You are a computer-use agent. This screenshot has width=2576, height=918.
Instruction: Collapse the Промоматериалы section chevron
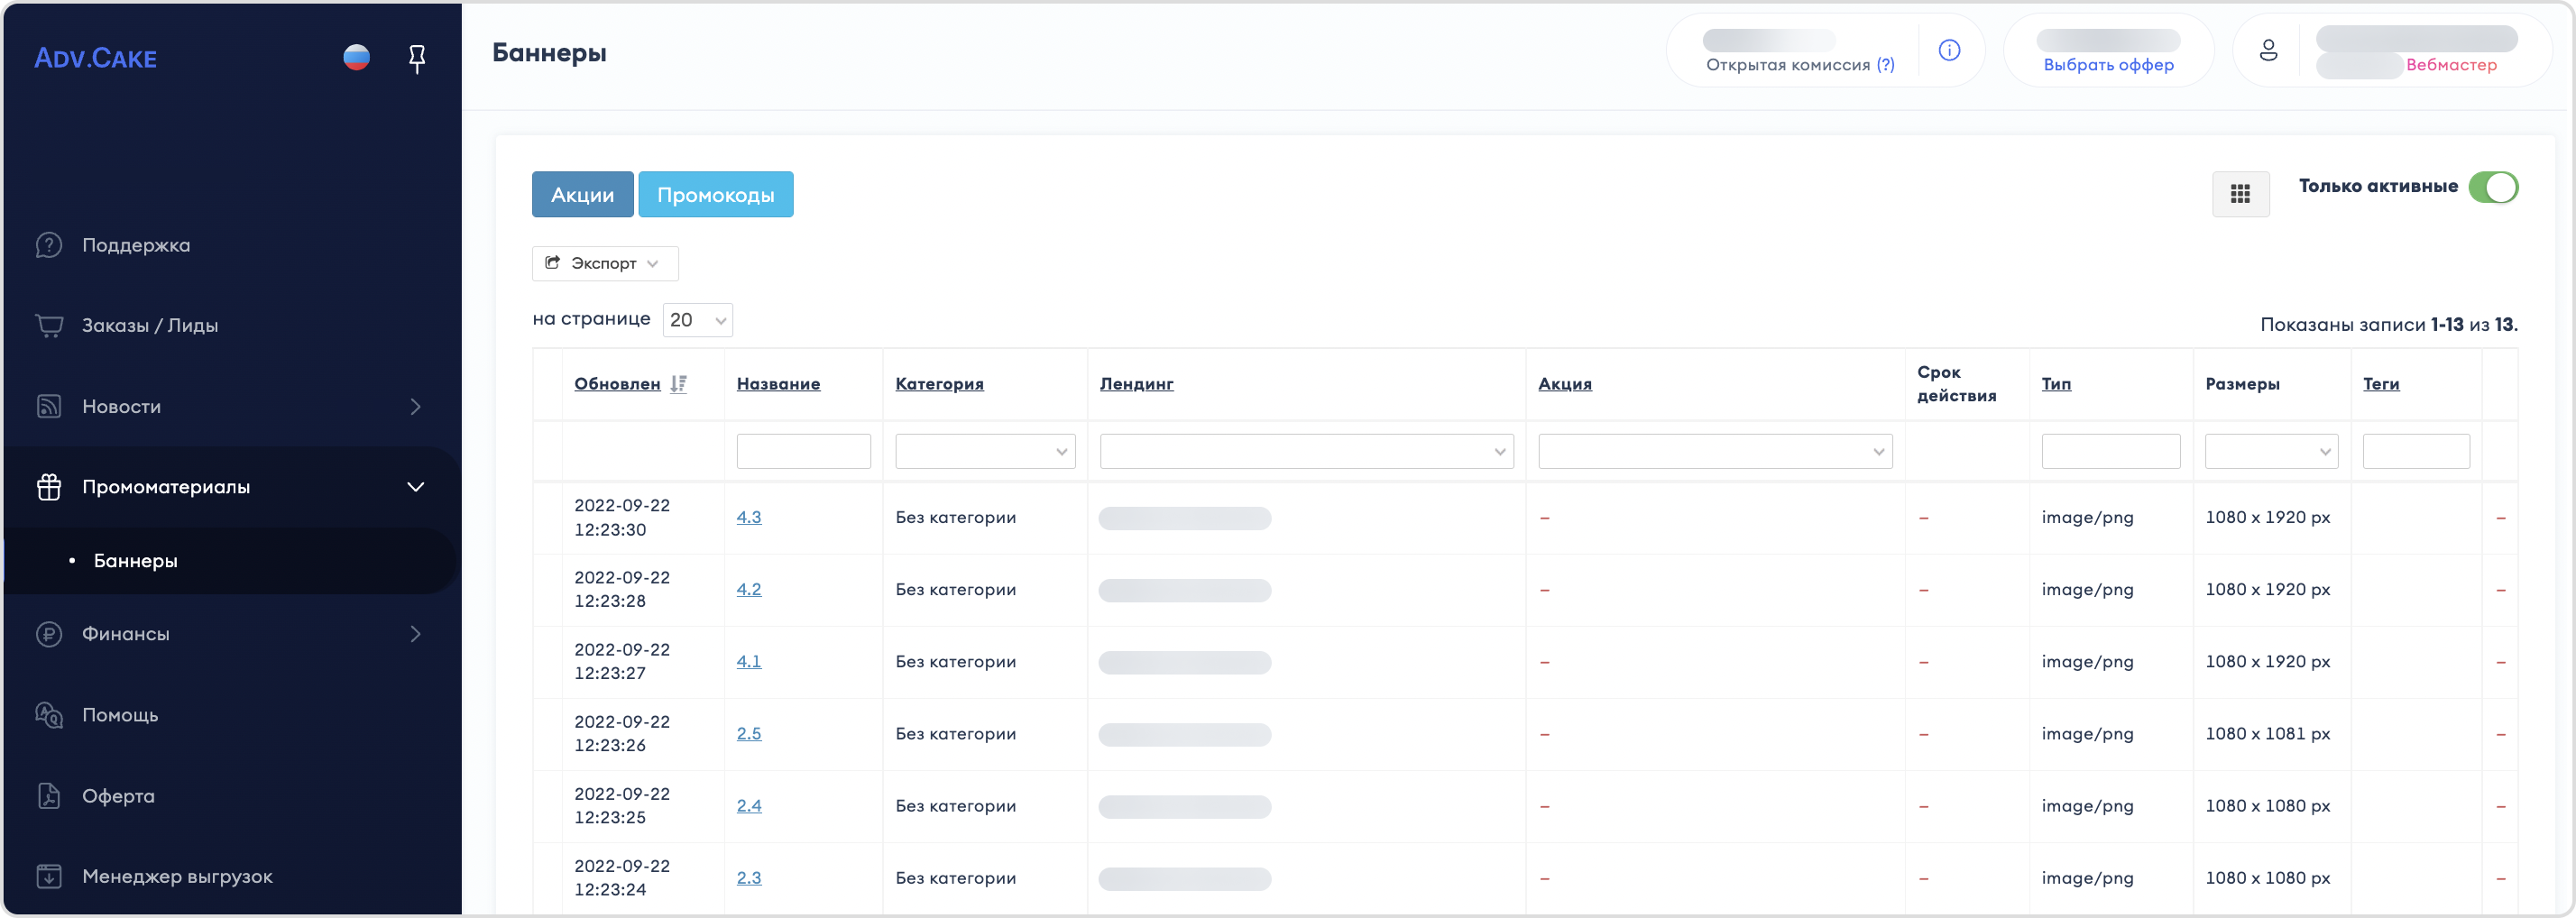click(415, 487)
